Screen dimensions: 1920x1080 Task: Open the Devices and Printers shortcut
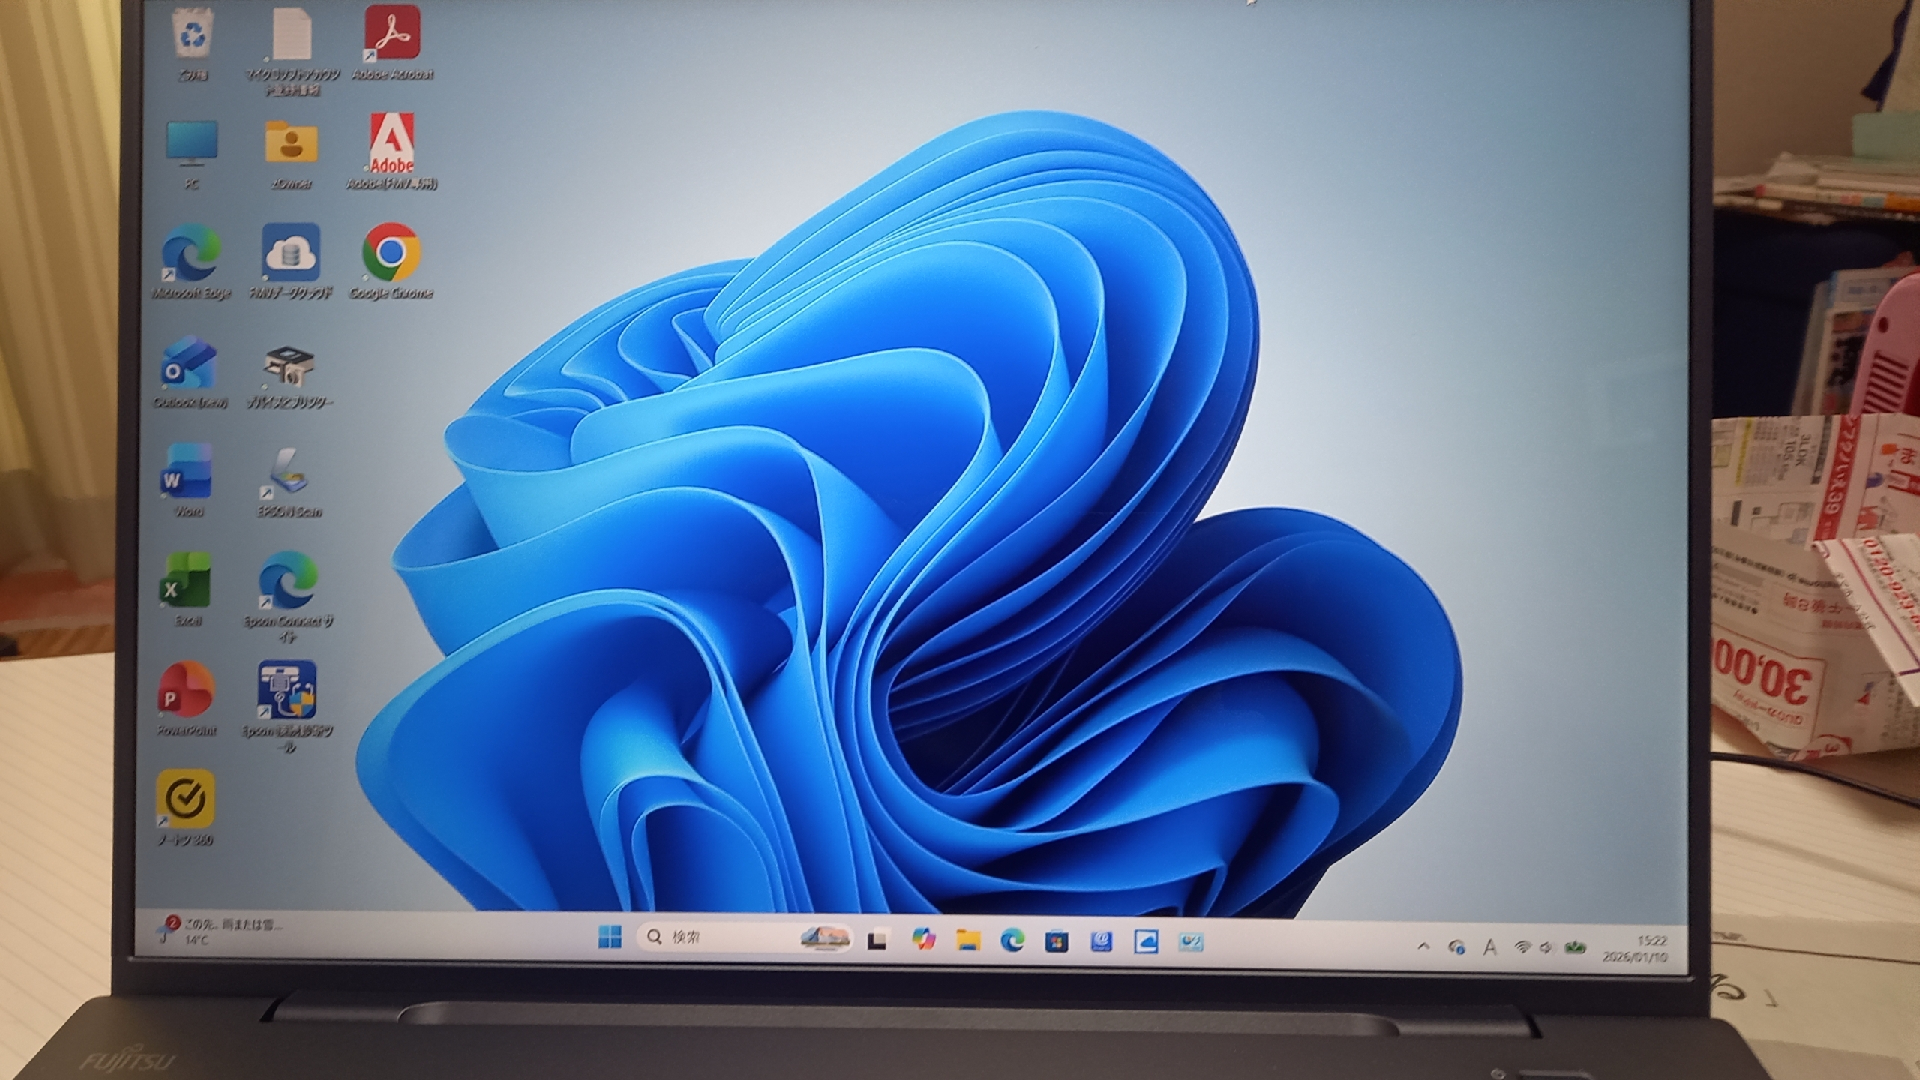pyautogui.click(x=290, y=376)
